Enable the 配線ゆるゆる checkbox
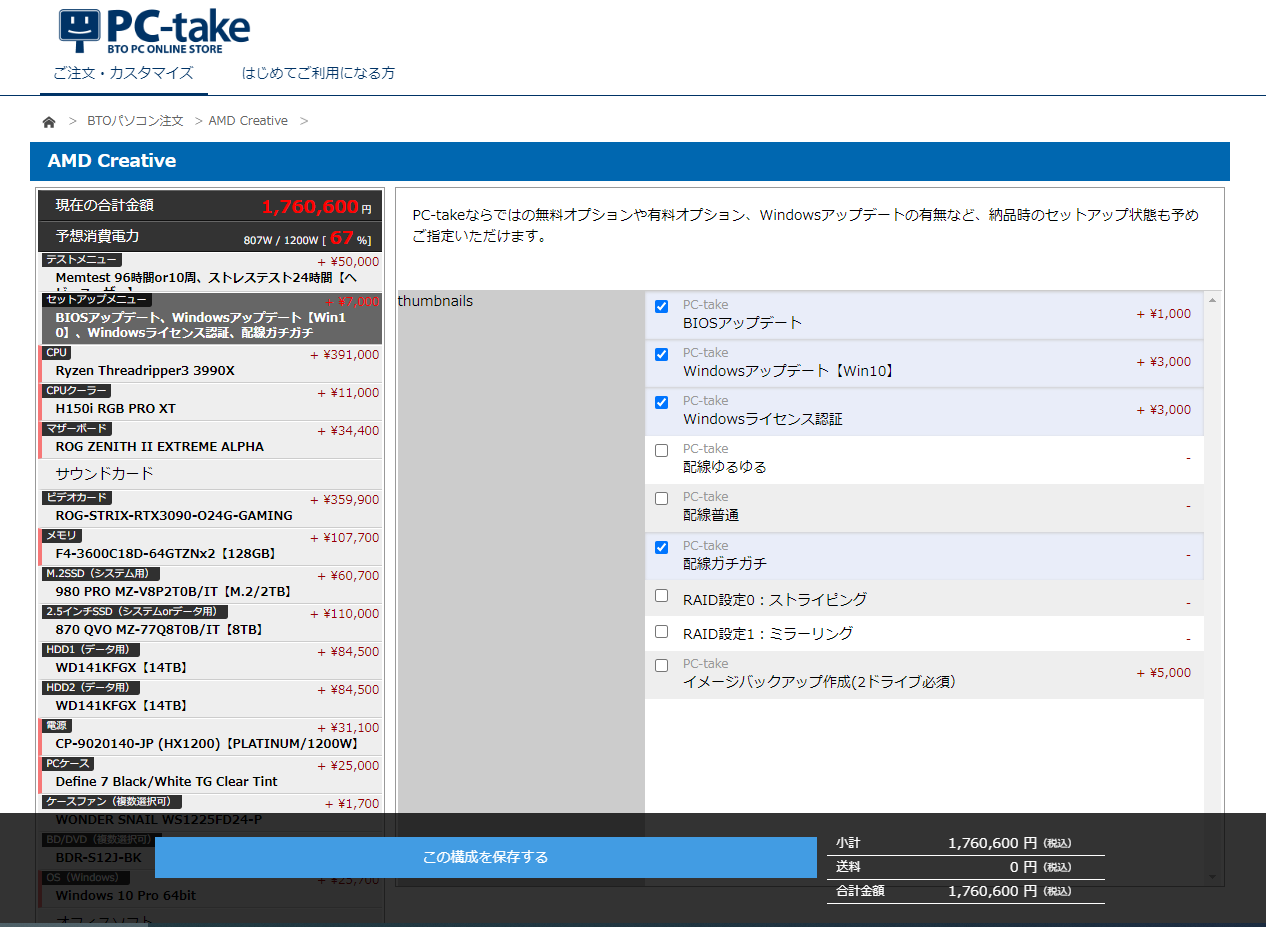Image resolution: width=1266 pixels, height=927 pixels. pos(661,450)
